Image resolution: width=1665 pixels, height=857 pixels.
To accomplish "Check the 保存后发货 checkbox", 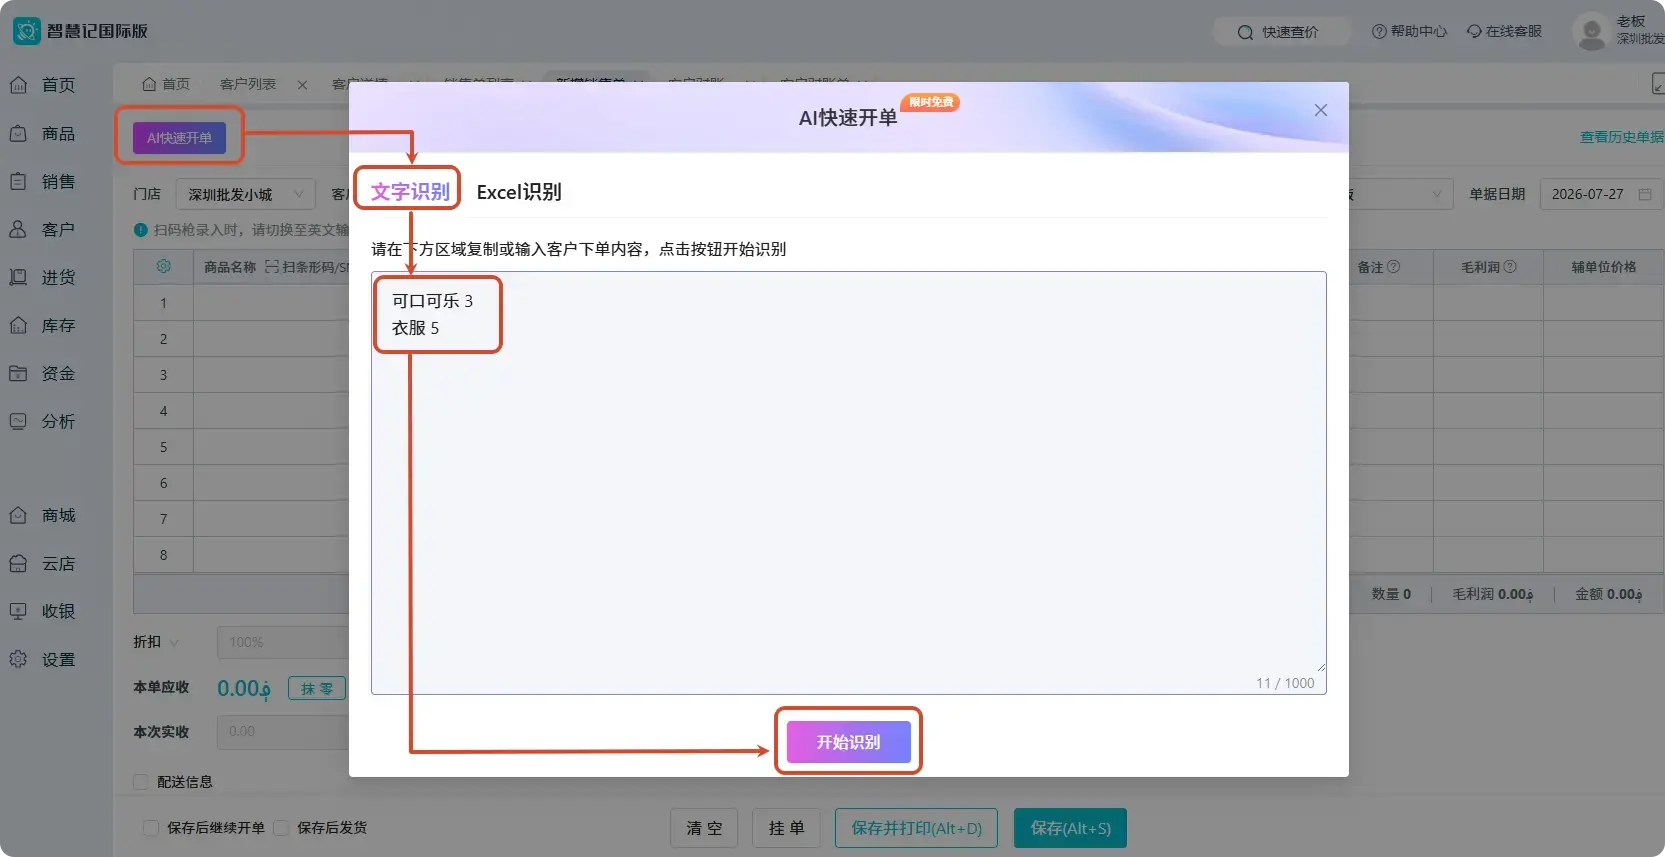I will (281, 828).
